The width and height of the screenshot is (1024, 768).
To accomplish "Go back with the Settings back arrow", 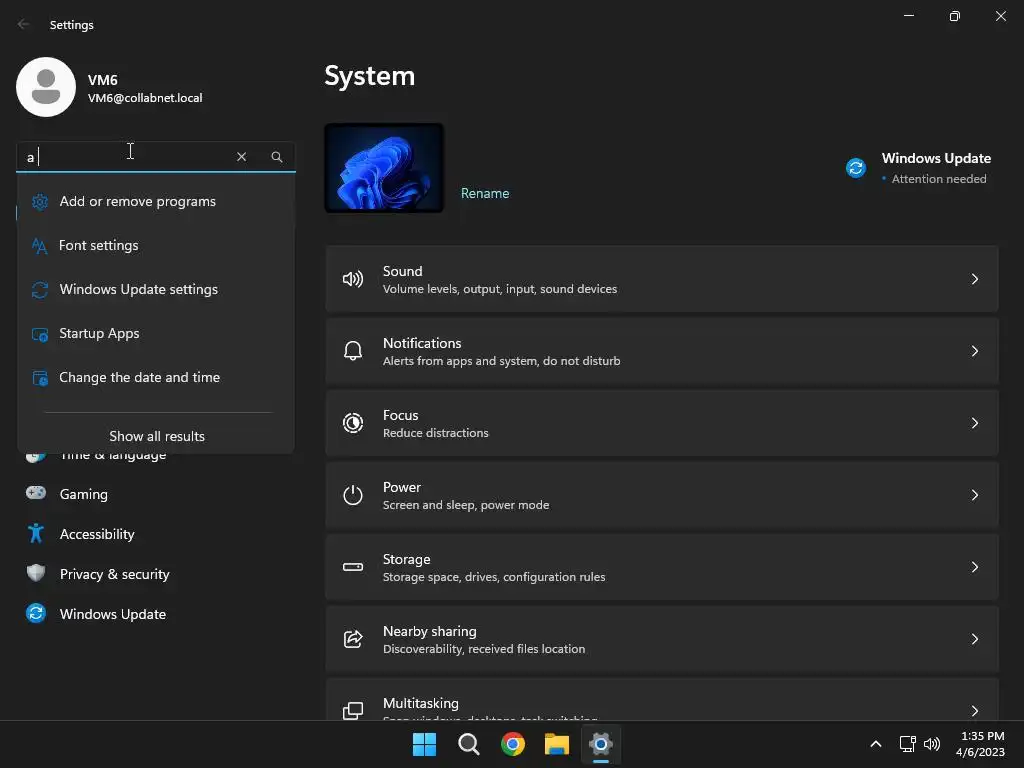I will (24, 24).
